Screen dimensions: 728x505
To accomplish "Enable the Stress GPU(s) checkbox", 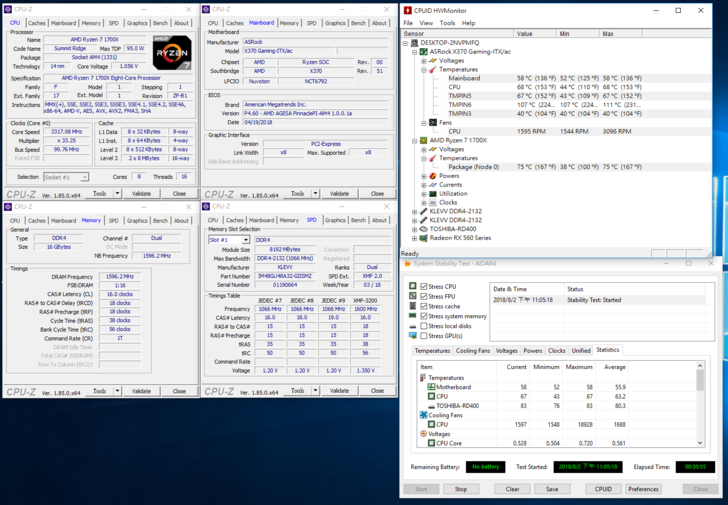I will coord(424,336).
